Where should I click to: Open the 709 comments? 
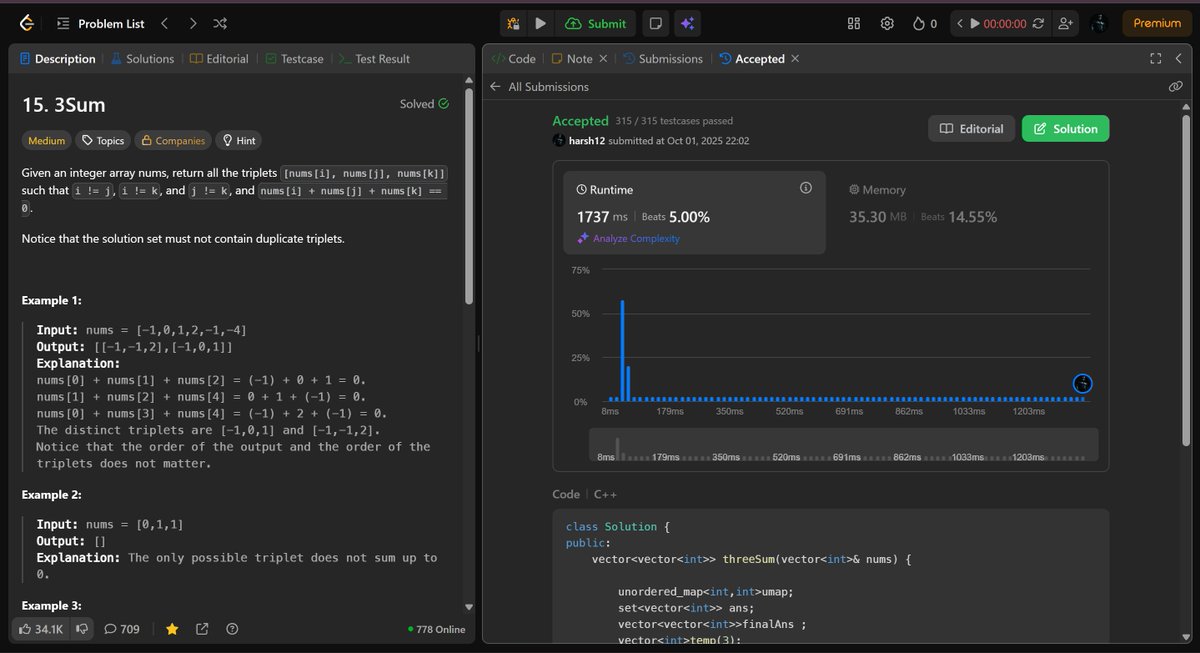click(x=122, y=629)
